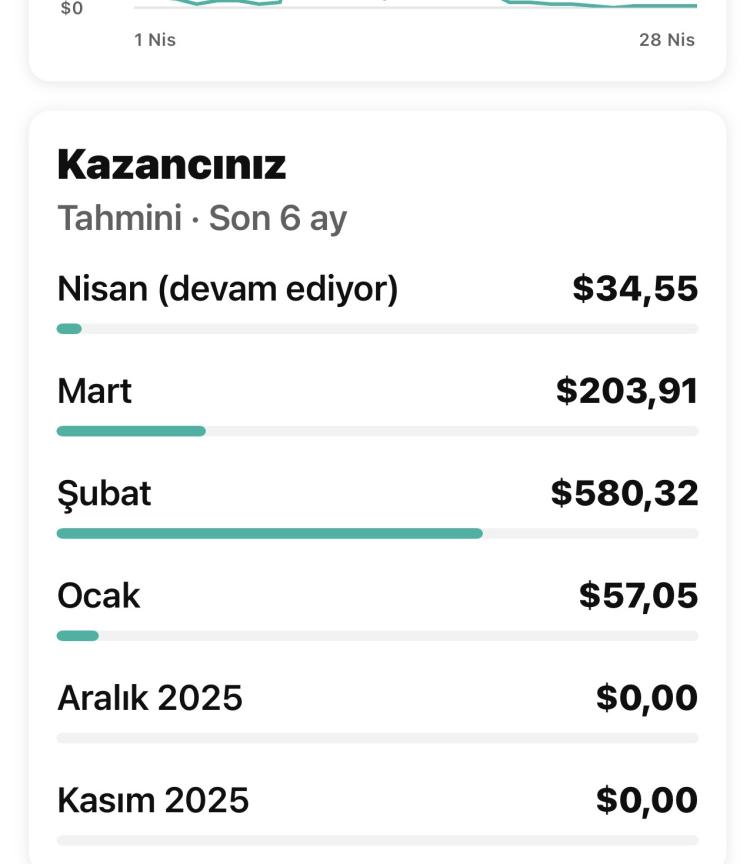Select the Ocak month label
The height and width of the screenshot is (864, 740).
click(x=98, y=596)
